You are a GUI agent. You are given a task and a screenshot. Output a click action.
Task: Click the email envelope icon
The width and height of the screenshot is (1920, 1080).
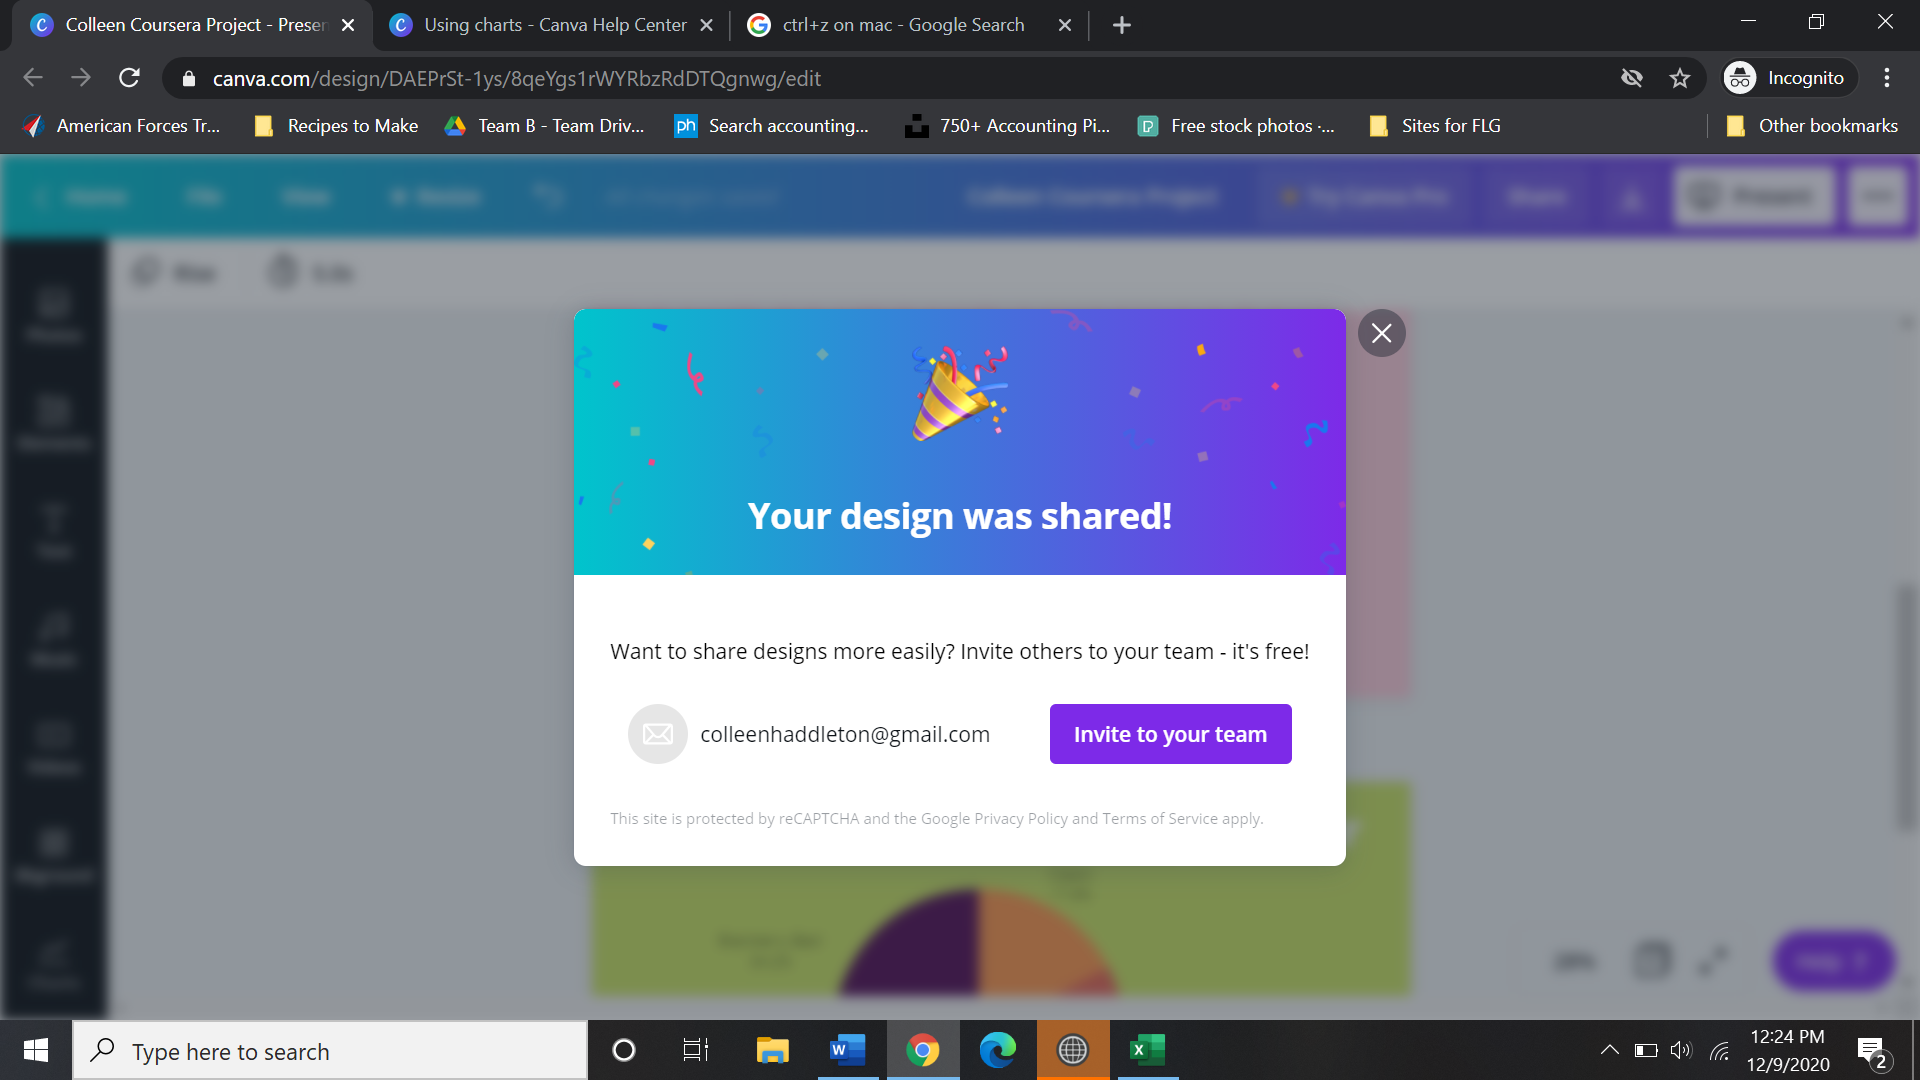pos(657,734)
